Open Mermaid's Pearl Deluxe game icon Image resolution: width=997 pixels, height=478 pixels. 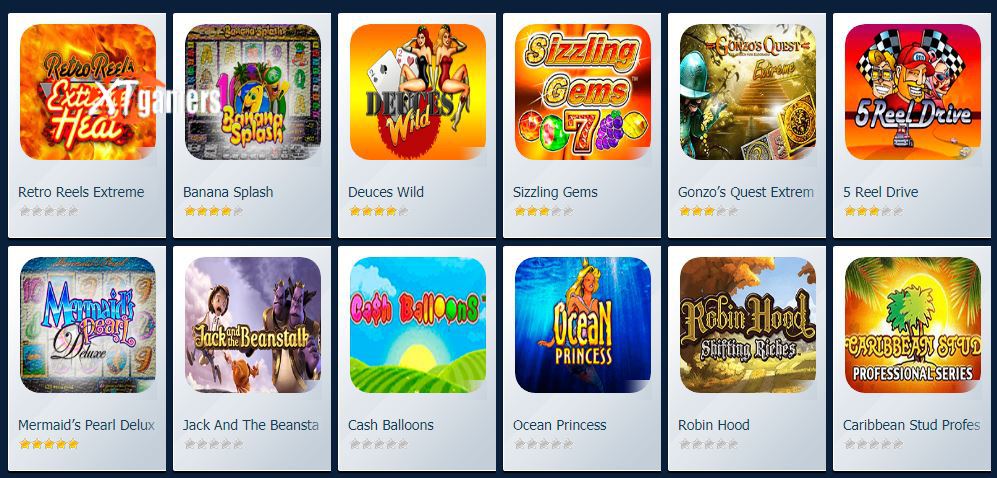[88, 325]
